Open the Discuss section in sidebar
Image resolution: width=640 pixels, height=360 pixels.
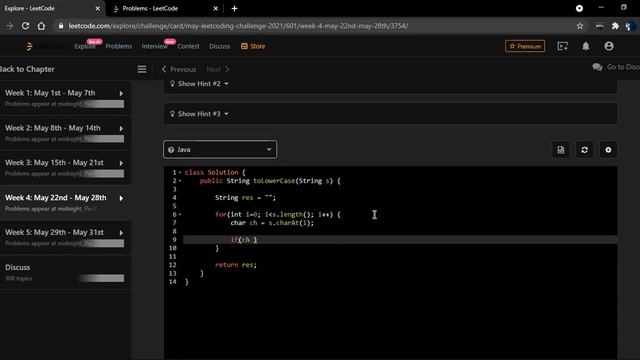(x=65, y=272)
